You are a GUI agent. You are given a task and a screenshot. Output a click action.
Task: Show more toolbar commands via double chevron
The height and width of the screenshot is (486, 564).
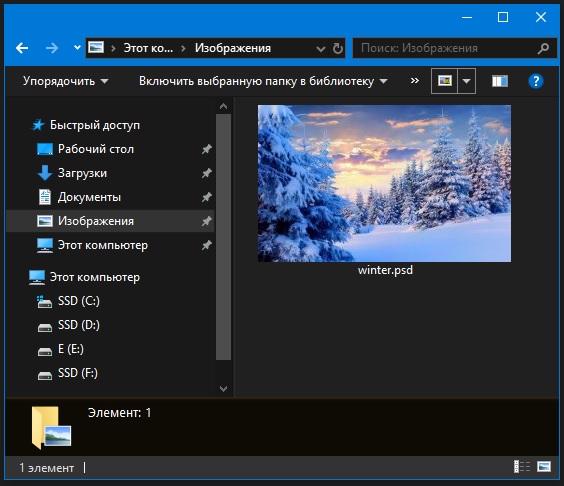point(415,80)
